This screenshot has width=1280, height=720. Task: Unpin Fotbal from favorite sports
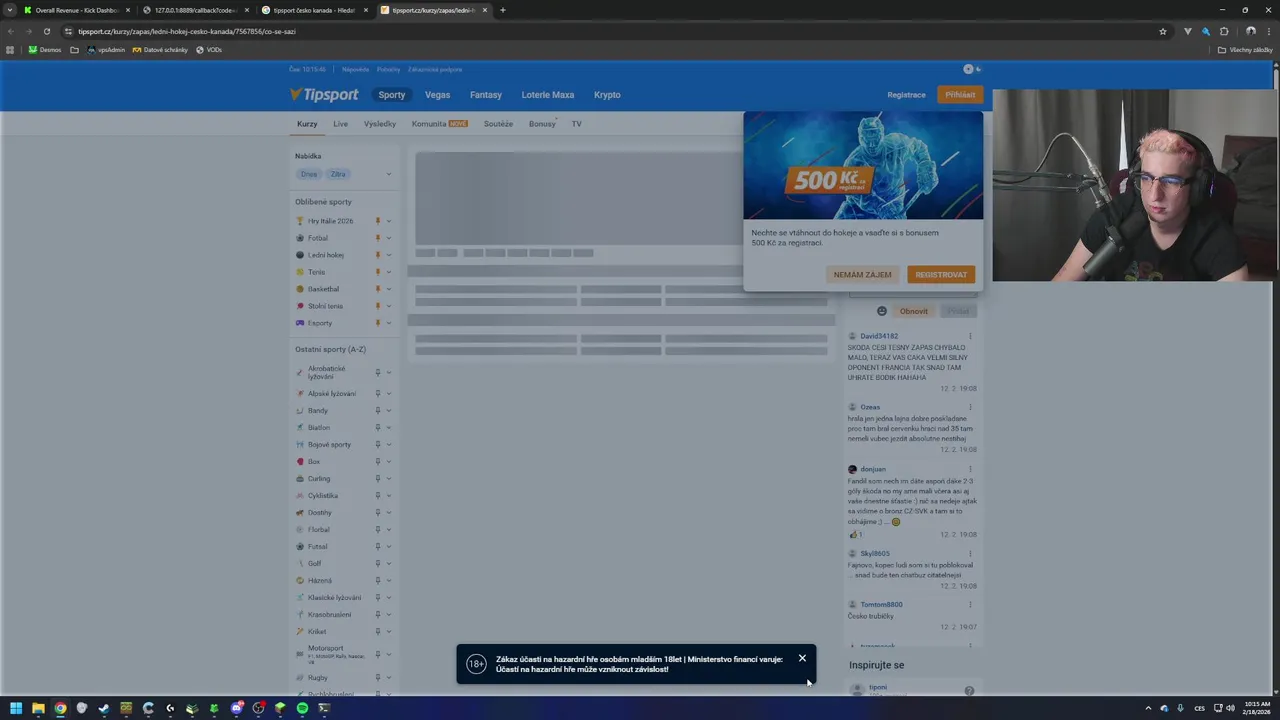coord(378,238)
